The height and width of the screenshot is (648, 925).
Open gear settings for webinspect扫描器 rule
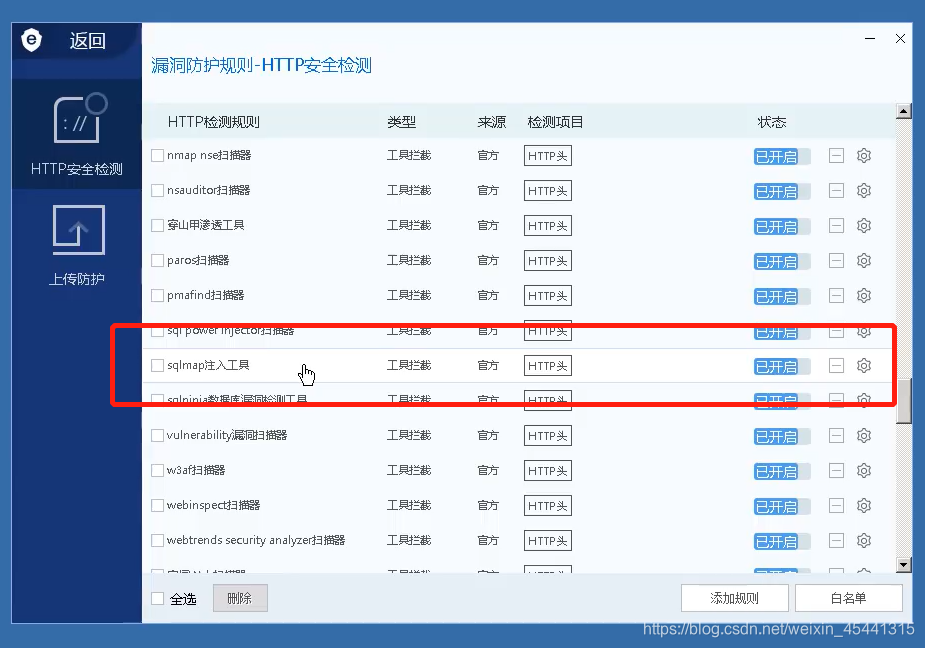(863, 505)
